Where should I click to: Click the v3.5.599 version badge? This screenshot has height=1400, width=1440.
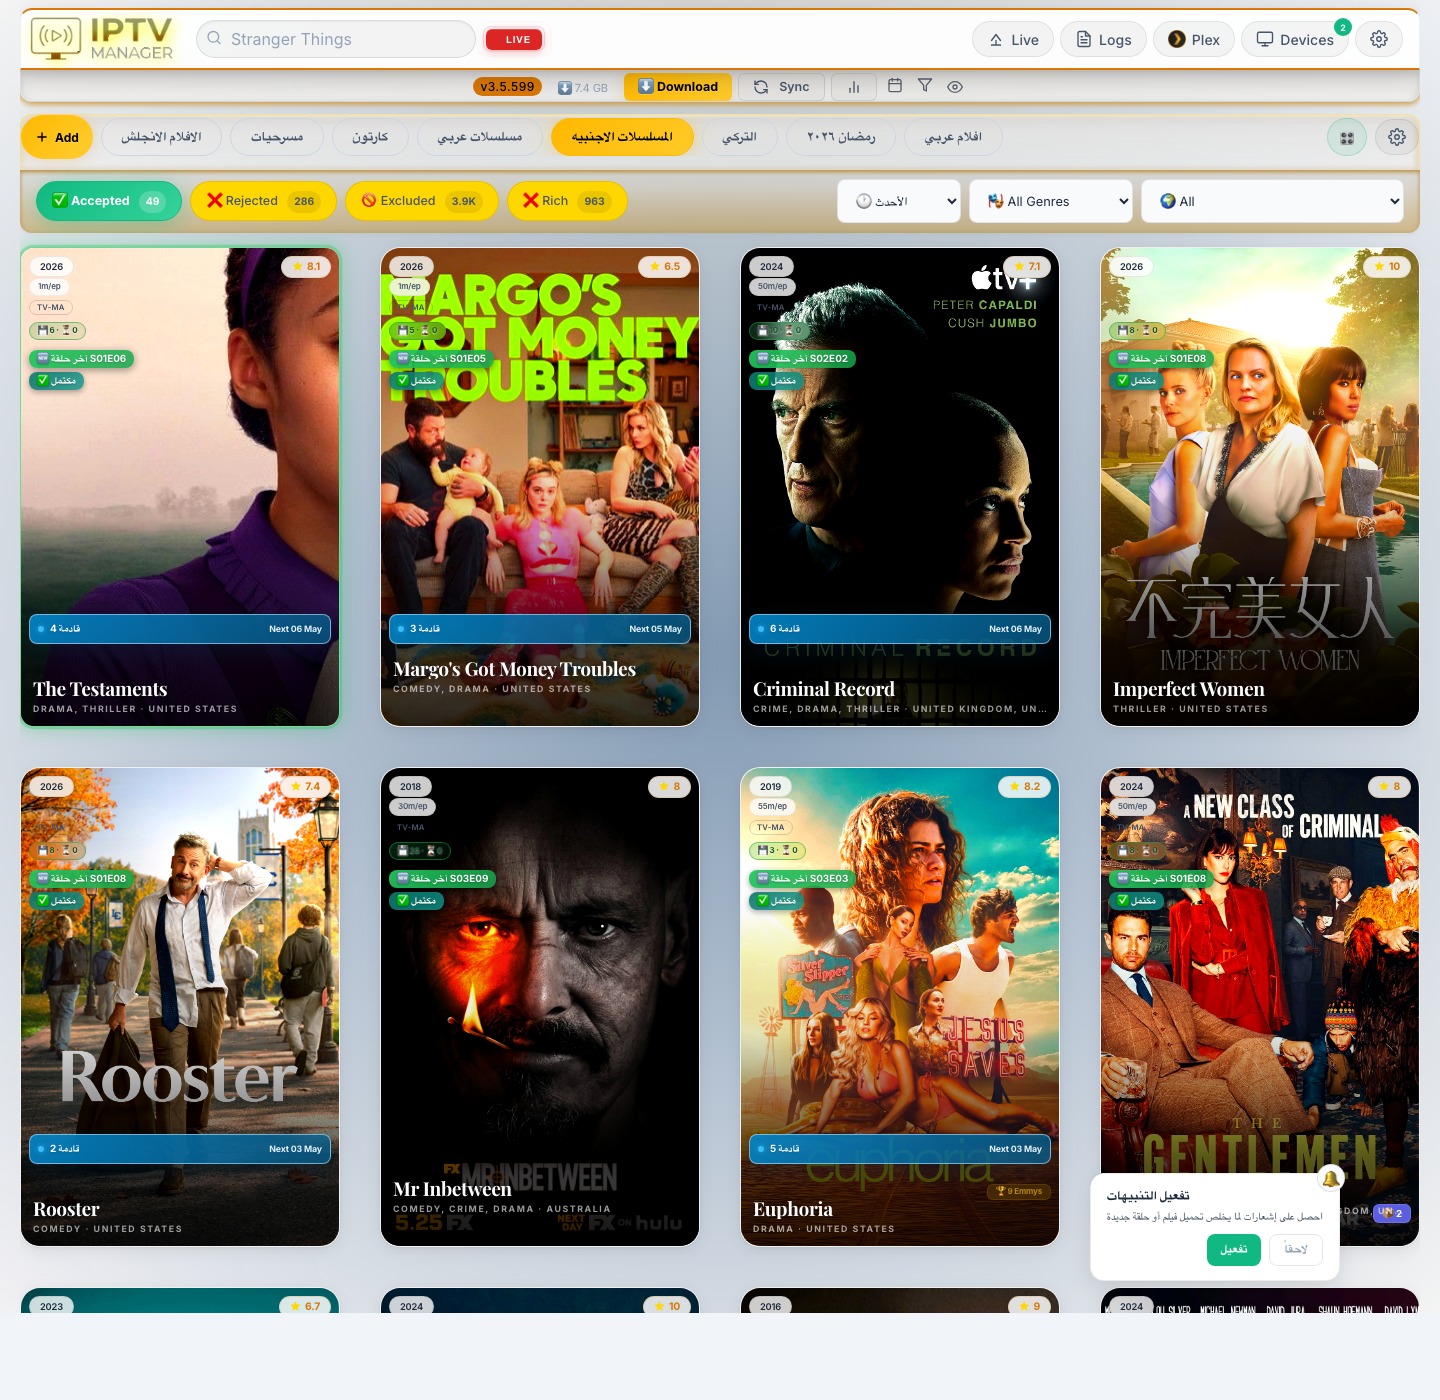[x=507, y=87]
